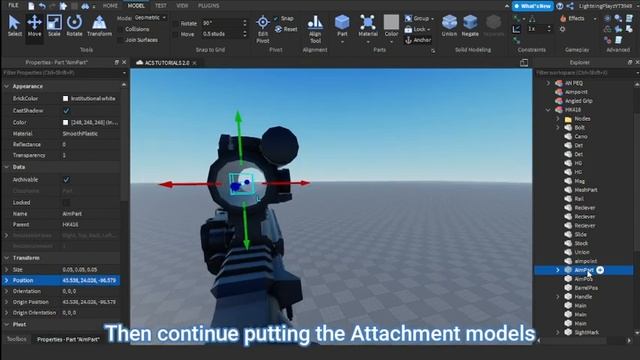Toggle the Rotate snap checkbox
Screen dimensions: 640x360
[x=176, y=23]
